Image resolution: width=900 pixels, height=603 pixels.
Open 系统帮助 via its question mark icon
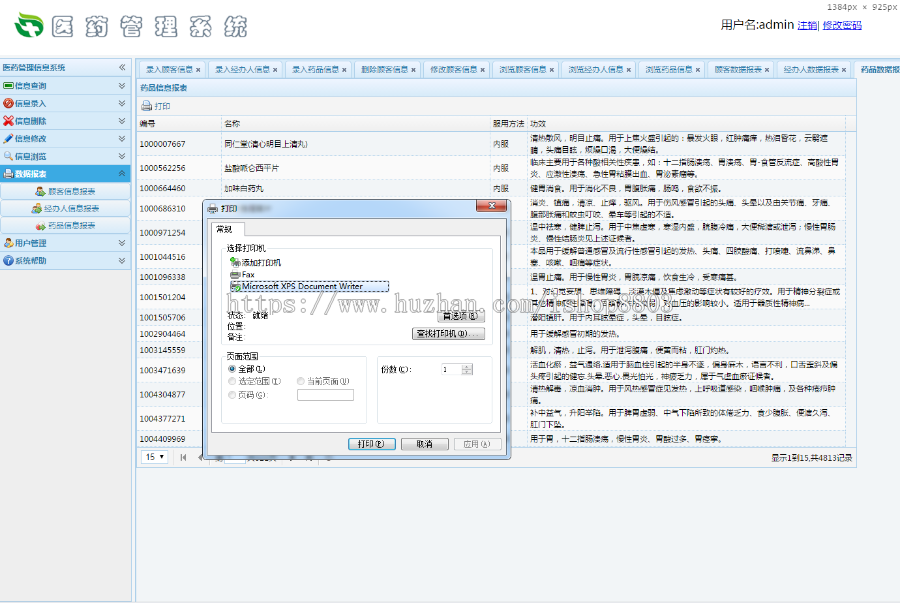click(8, 259)
